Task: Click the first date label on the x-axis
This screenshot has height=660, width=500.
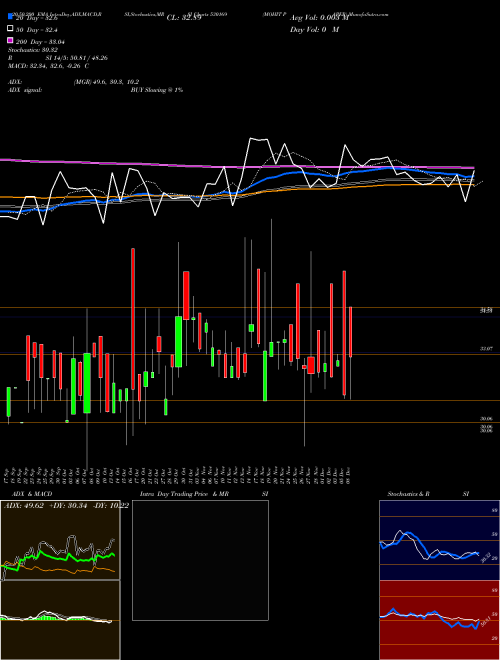Action: [x=8, y=475]
